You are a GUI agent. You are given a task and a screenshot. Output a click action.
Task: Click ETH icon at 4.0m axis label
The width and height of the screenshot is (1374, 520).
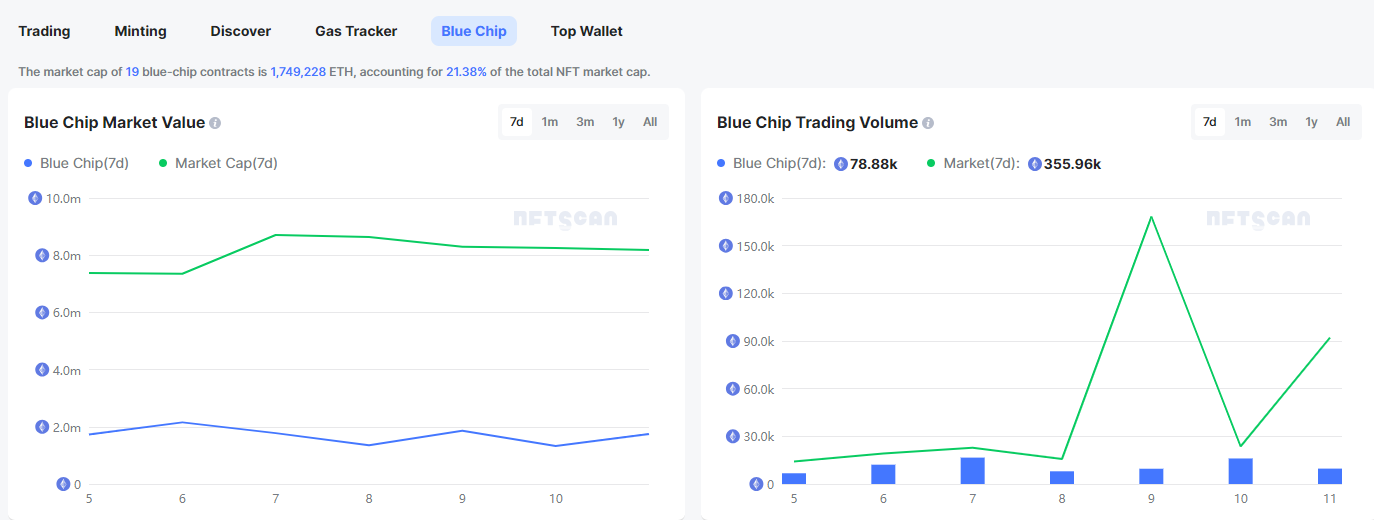(x=42, y=370)
